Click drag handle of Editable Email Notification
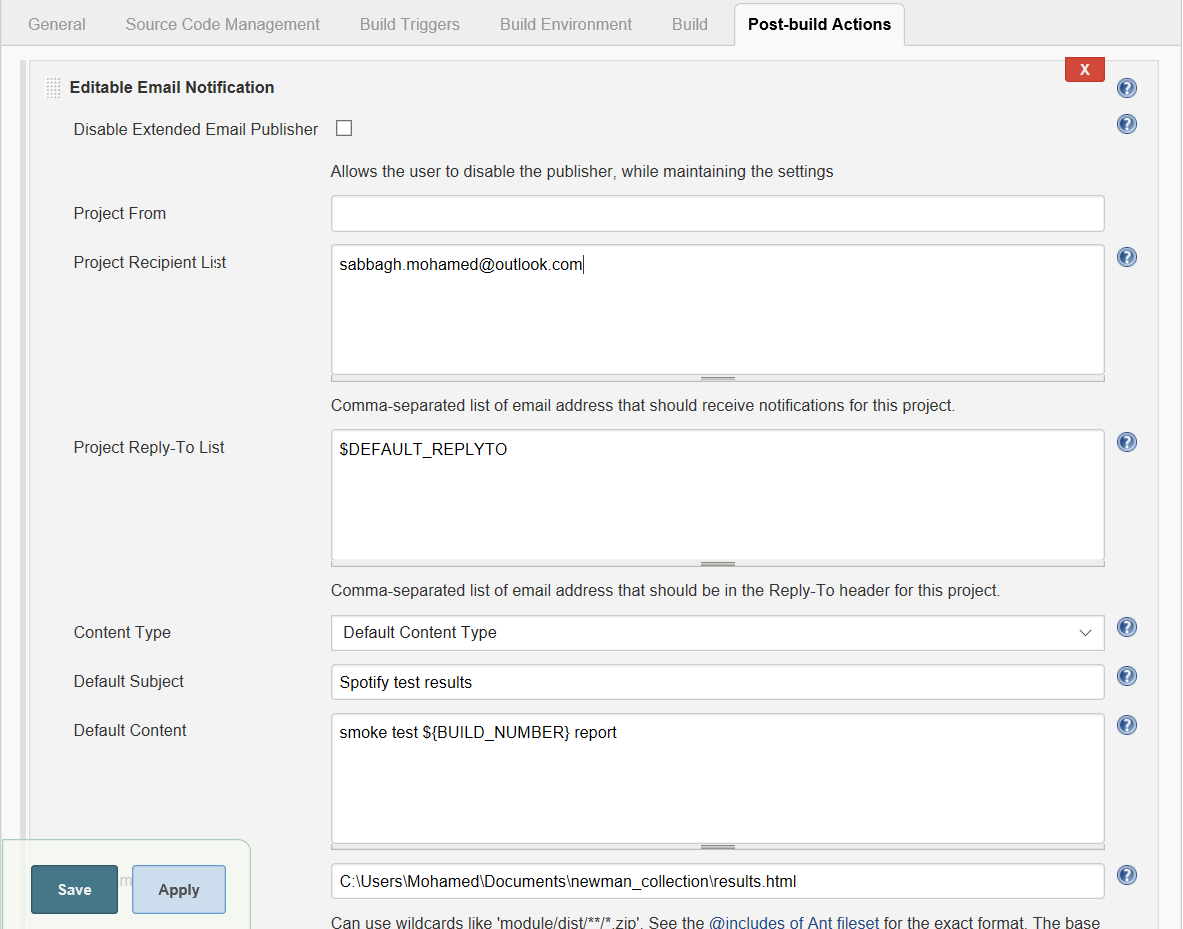 (53, 88)
